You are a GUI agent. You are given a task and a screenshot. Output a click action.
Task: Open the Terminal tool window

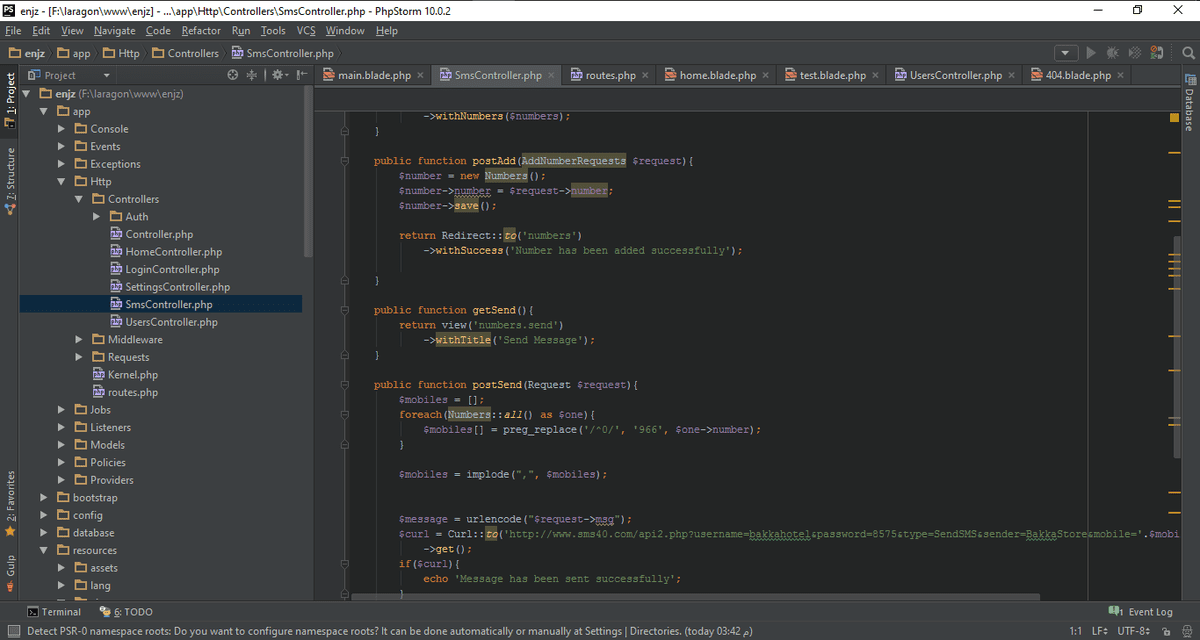pos(54,612)
